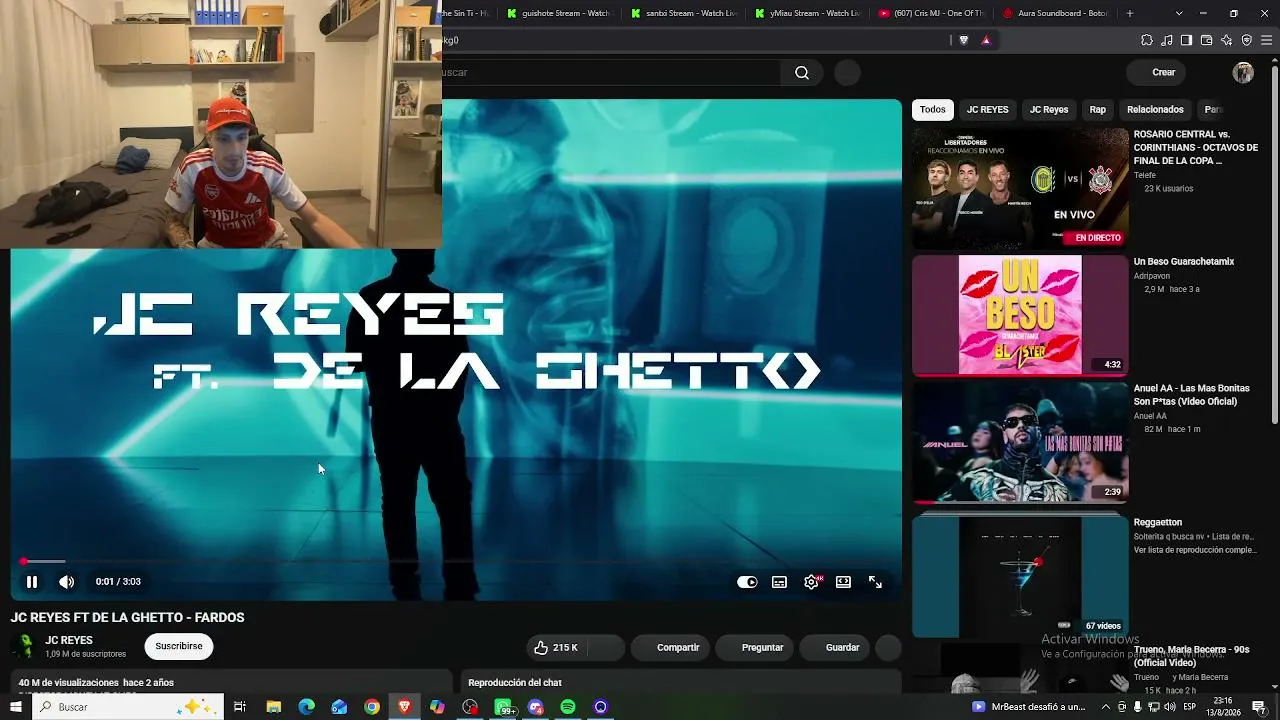Open the Un Beso Guarachetamix thumbnail
This screenshot has height=720, width=1280.
1020,315
